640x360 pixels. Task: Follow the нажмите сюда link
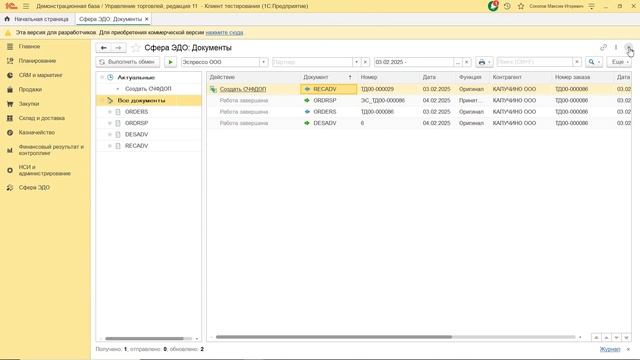[x=224, y=33]
